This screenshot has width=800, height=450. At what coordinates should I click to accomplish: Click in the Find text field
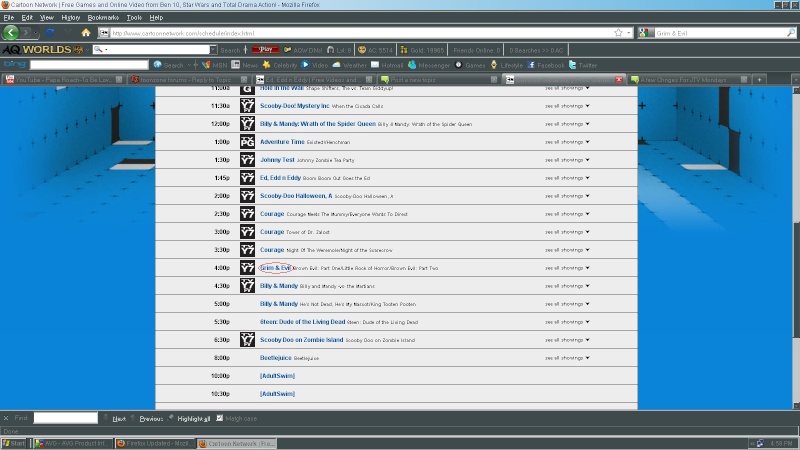65,418
